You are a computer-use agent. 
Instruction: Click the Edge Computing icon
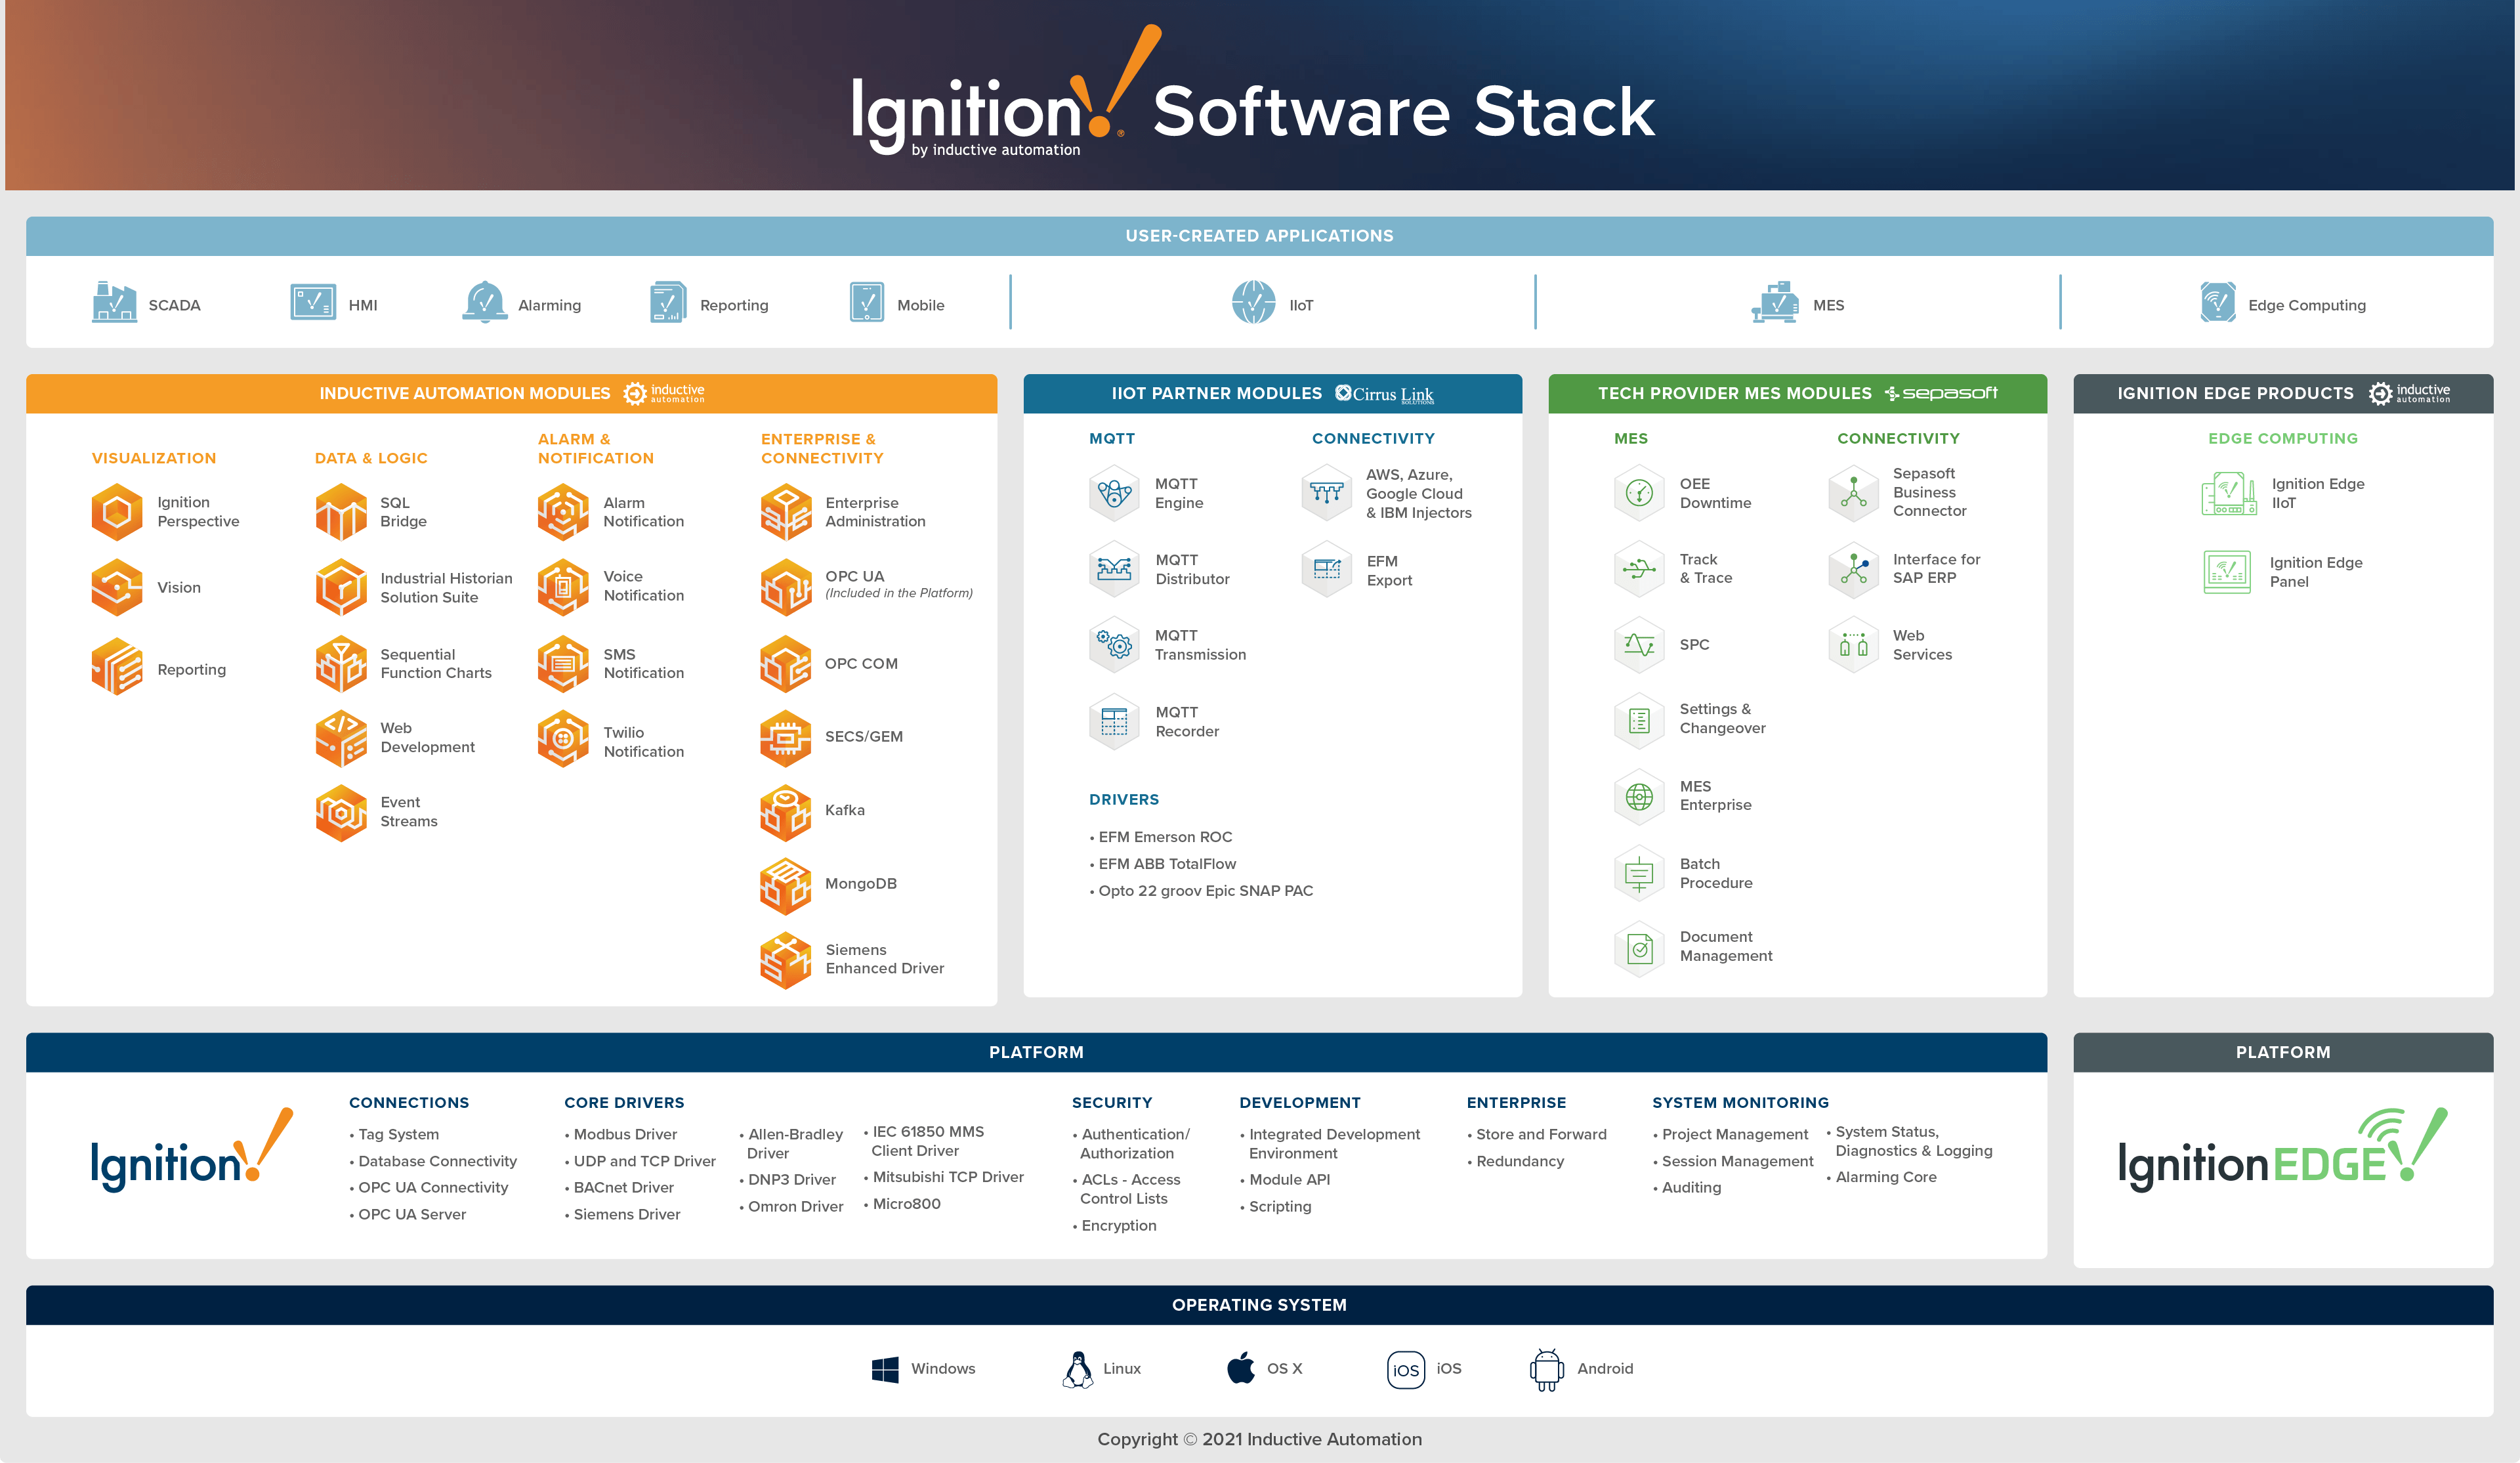point(2218,302)
